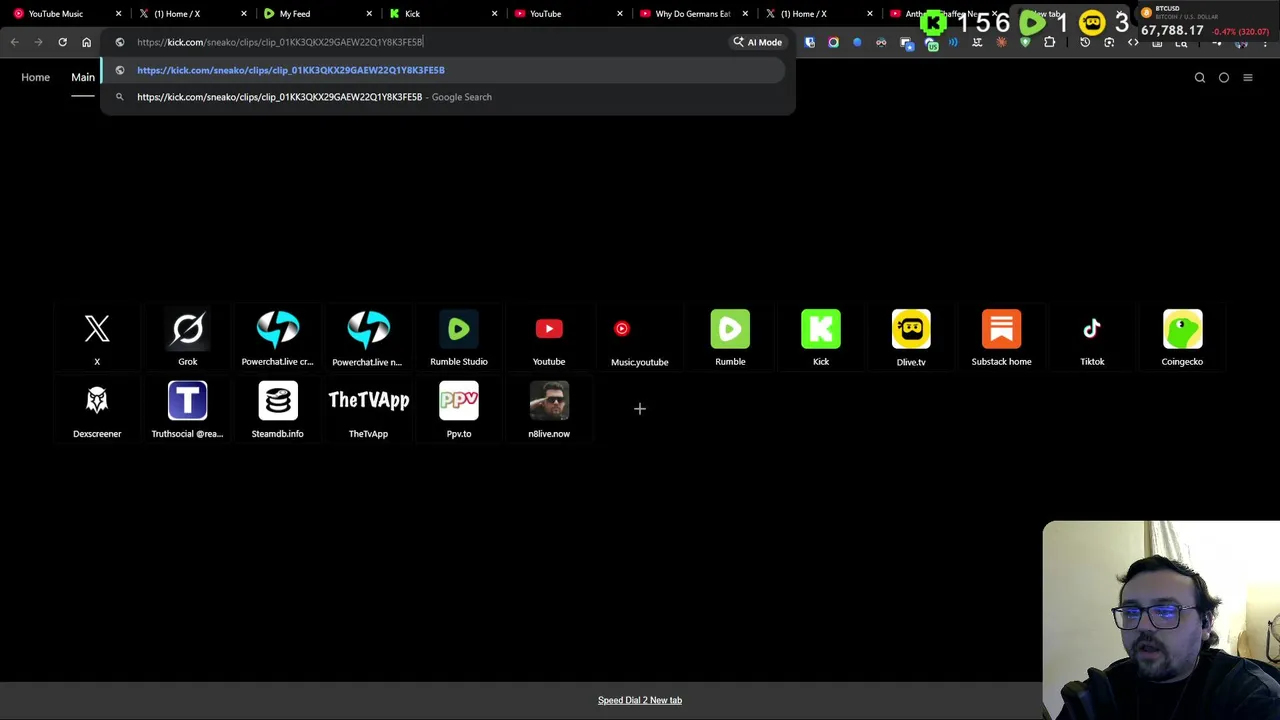Open the history clock icon in toolbar
This screenshot has width=1280, height=720.
[1085, 42]
